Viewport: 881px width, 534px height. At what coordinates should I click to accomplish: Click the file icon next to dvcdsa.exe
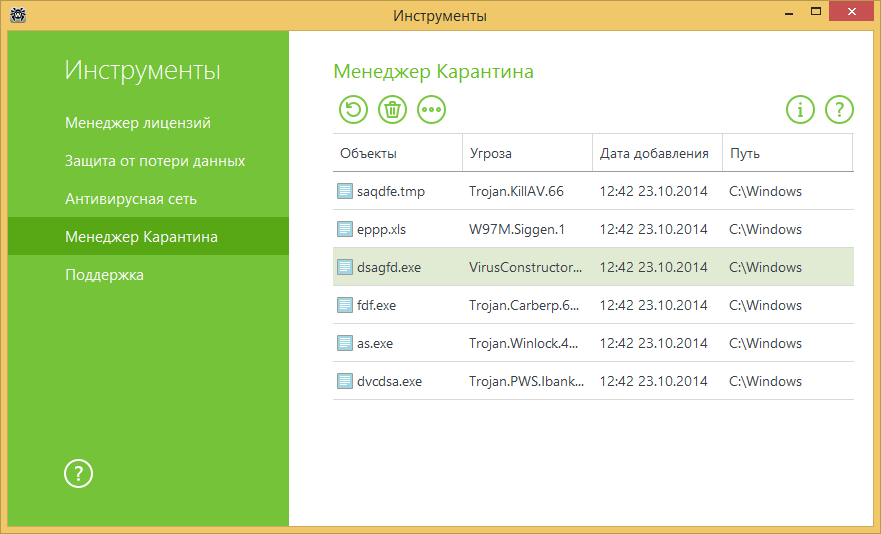click(344, 381)
